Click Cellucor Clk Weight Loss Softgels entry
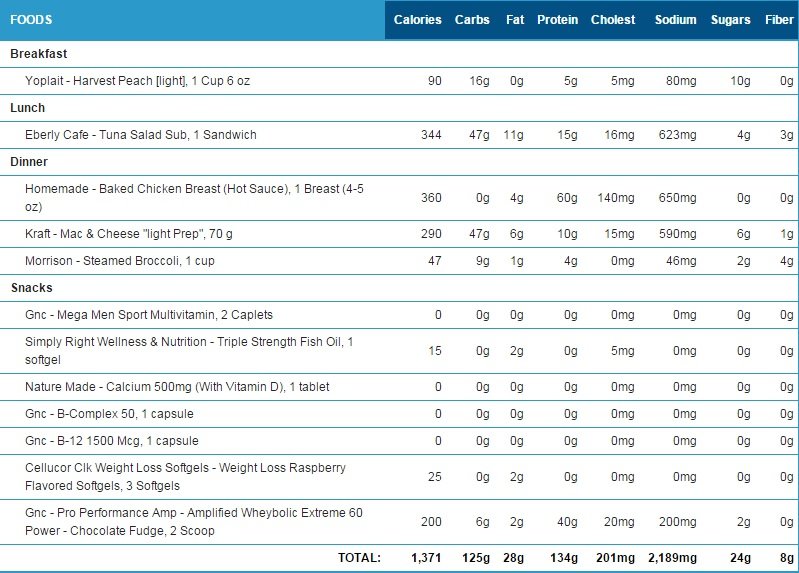The width and height of the screenshot is (799, 573). coord(185,477)
